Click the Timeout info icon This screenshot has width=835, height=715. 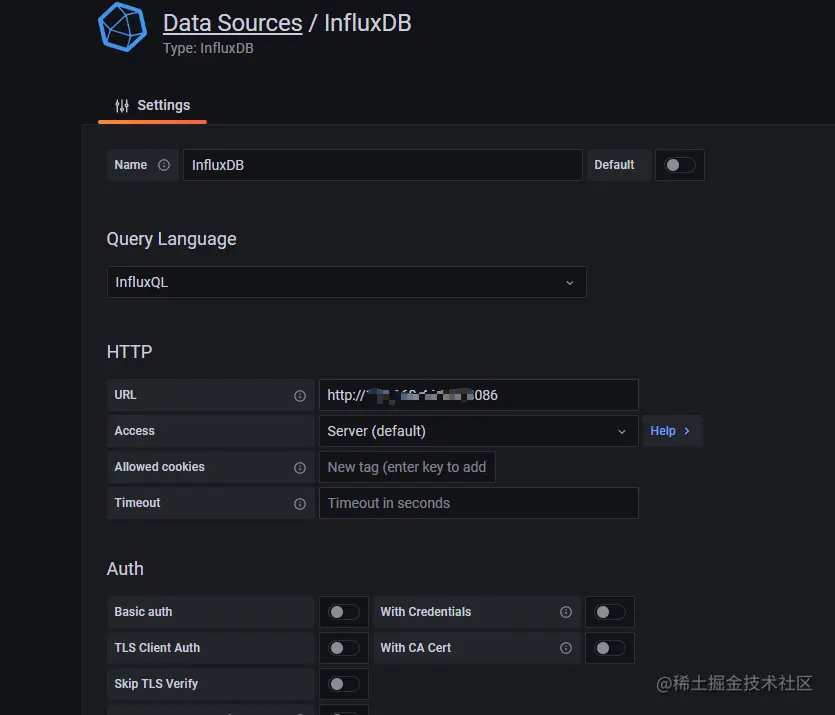tap(300, 504)
